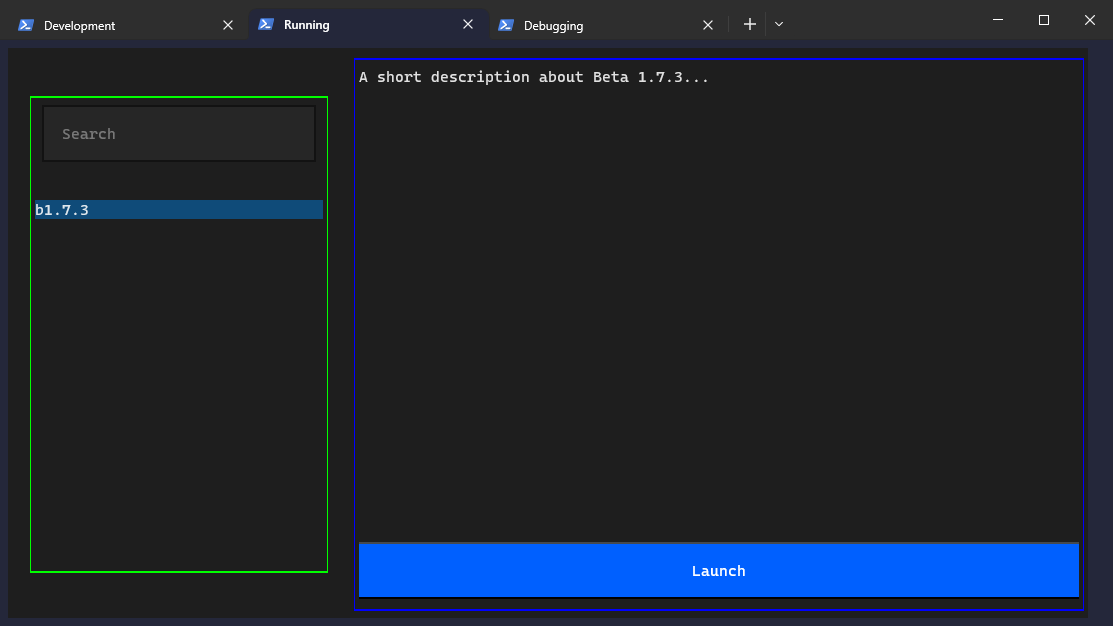Maximize the terminal window

click(1043, 20)
